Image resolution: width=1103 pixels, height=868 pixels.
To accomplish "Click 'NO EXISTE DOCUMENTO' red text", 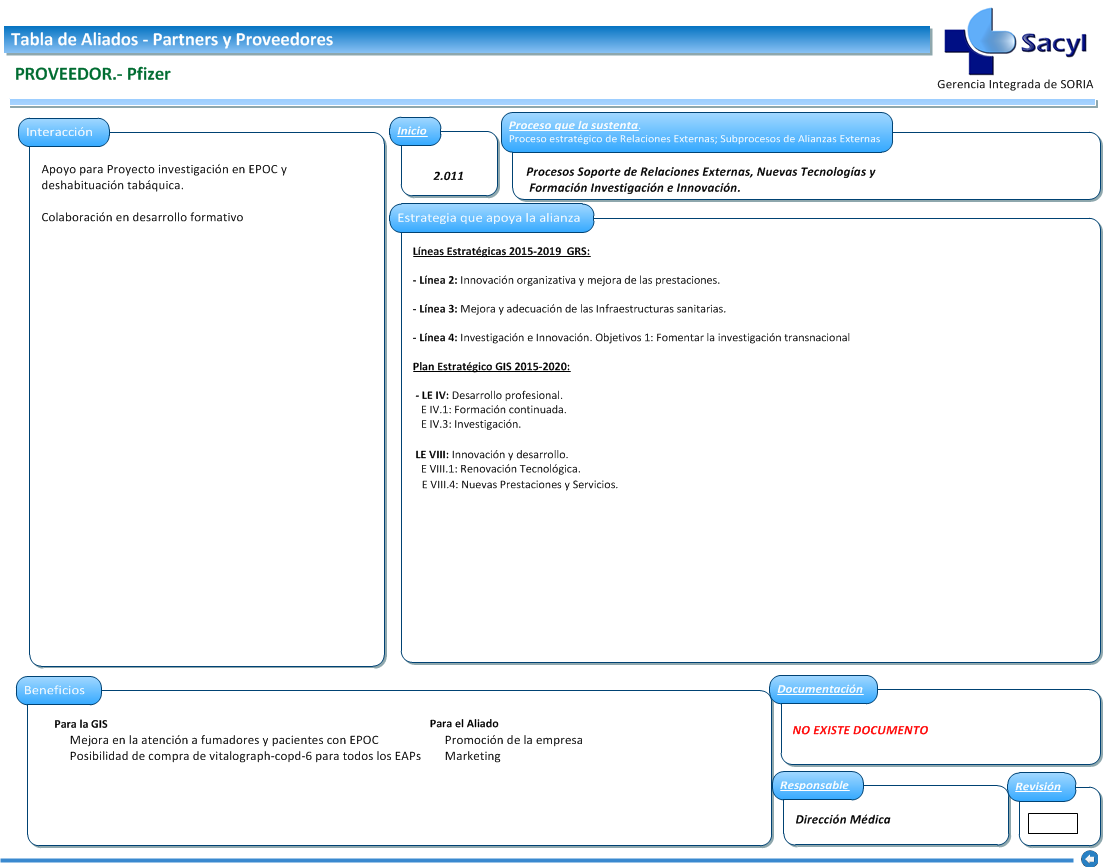I will (x=860, y=730).
